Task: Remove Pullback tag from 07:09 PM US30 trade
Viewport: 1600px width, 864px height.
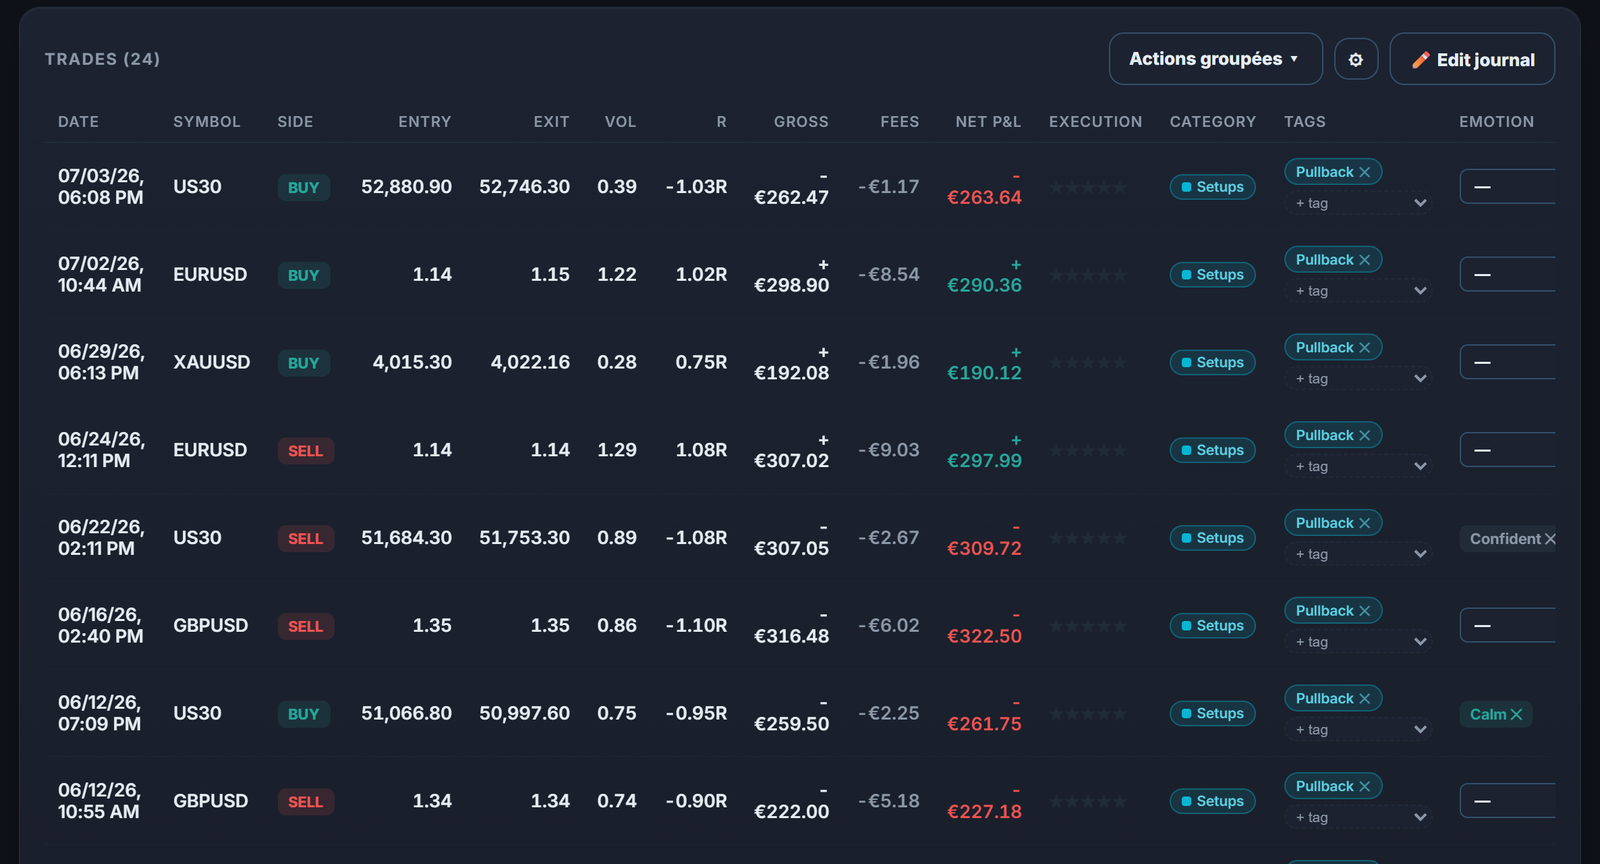Action: 1364,699
